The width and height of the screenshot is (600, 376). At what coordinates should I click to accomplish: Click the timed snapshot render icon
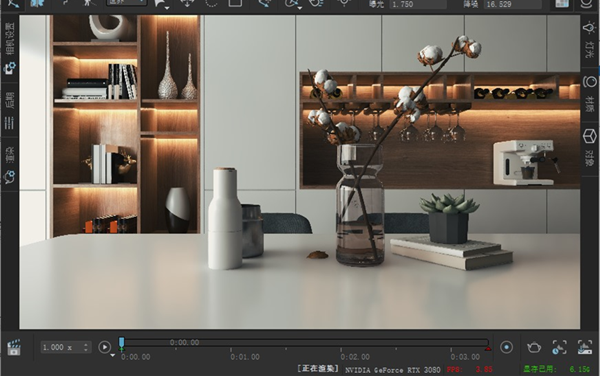[559, 347]
